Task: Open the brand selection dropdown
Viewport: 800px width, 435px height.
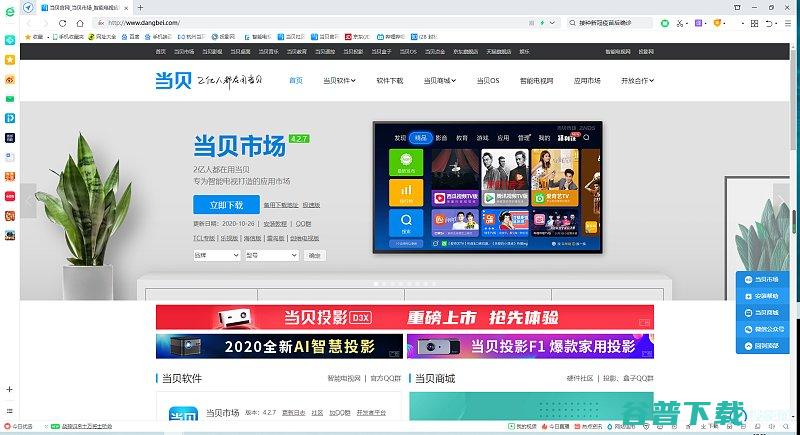Action: (217, 255)
